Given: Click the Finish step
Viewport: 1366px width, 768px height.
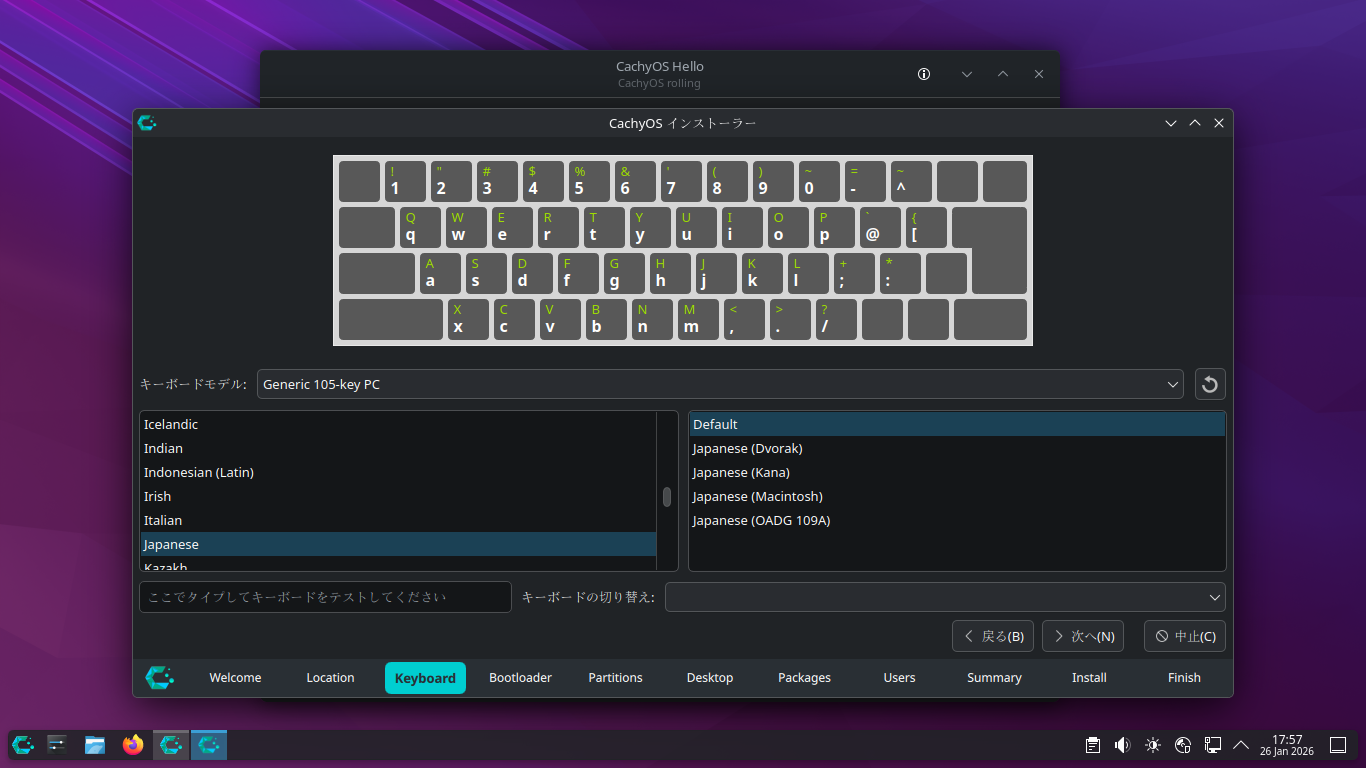Looking at the screenshot, I should [1184, 678].
